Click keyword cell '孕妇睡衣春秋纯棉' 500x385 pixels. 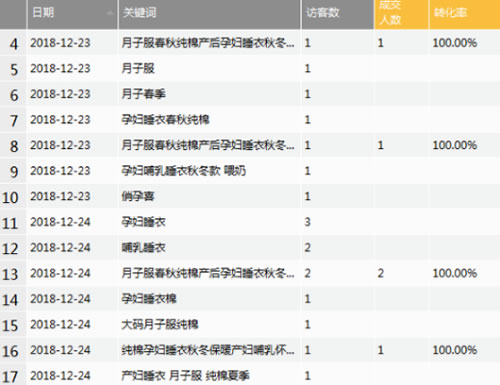pyautogui.click(x=165, y=120)
